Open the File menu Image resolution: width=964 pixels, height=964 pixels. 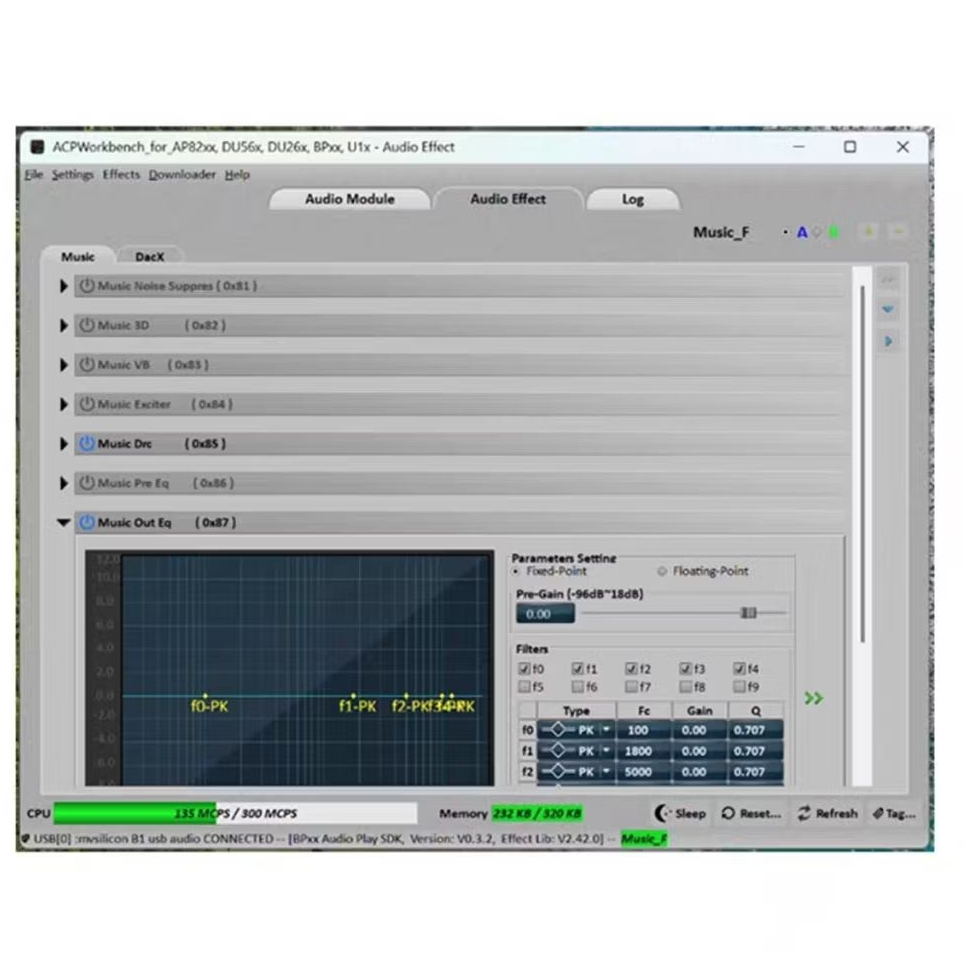[34, 175]
